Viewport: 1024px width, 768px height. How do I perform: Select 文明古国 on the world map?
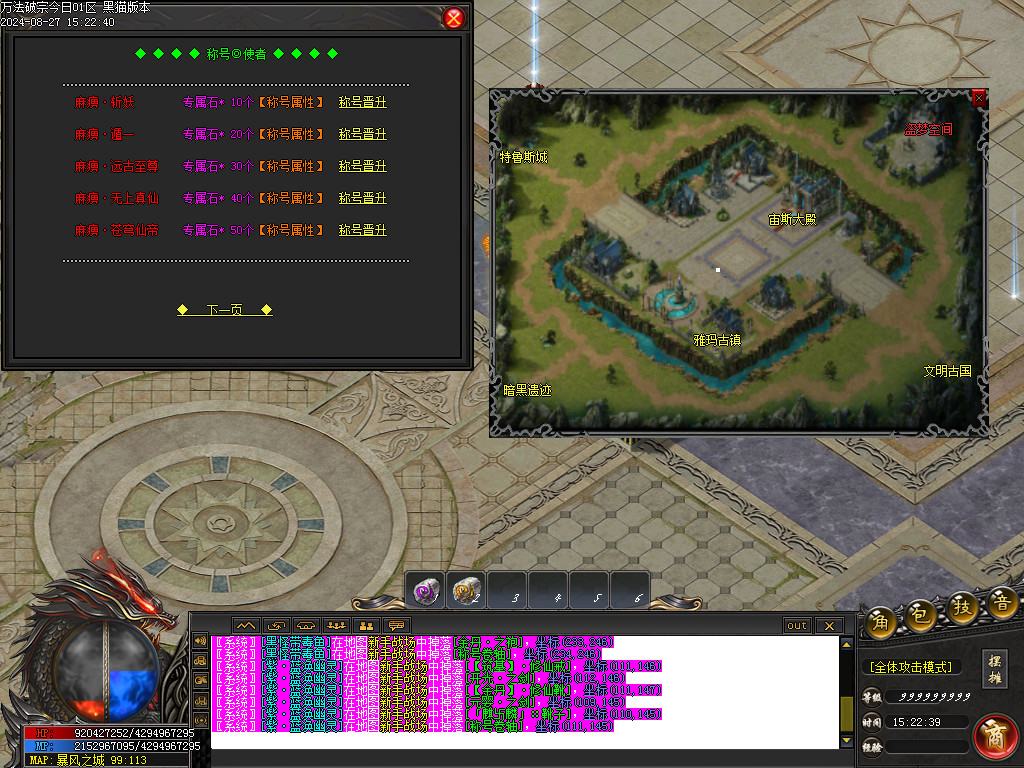click(x=948, y=371)
